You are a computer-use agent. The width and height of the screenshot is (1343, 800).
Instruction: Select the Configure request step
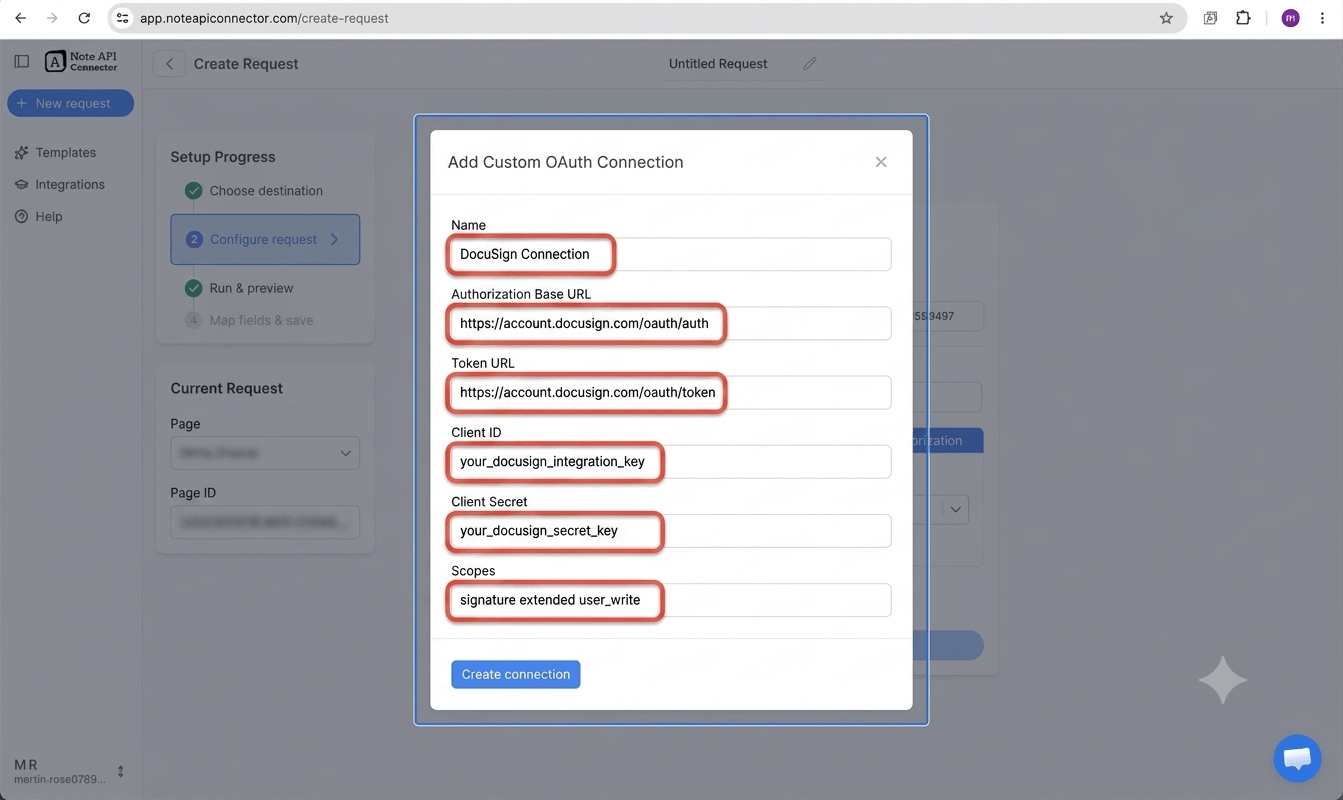(x=265, y=239)
